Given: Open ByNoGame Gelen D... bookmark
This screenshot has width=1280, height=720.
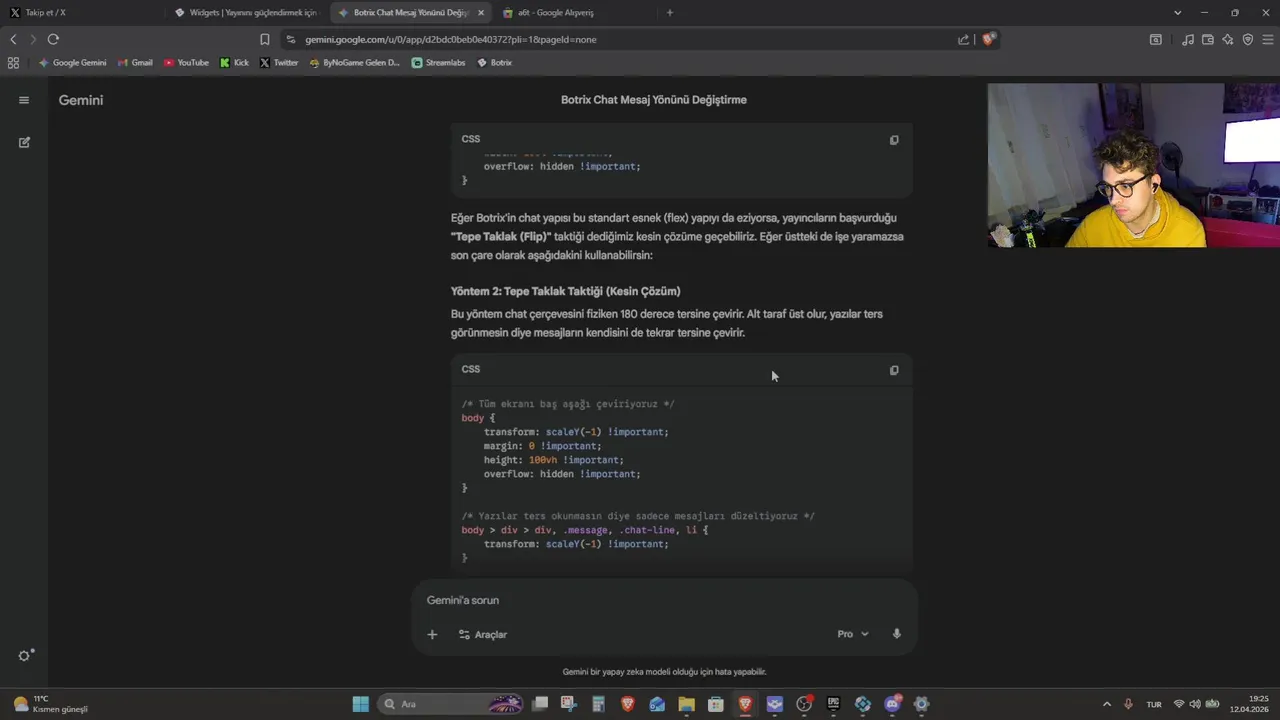Looking at the screenshot, I should point(354,62).
